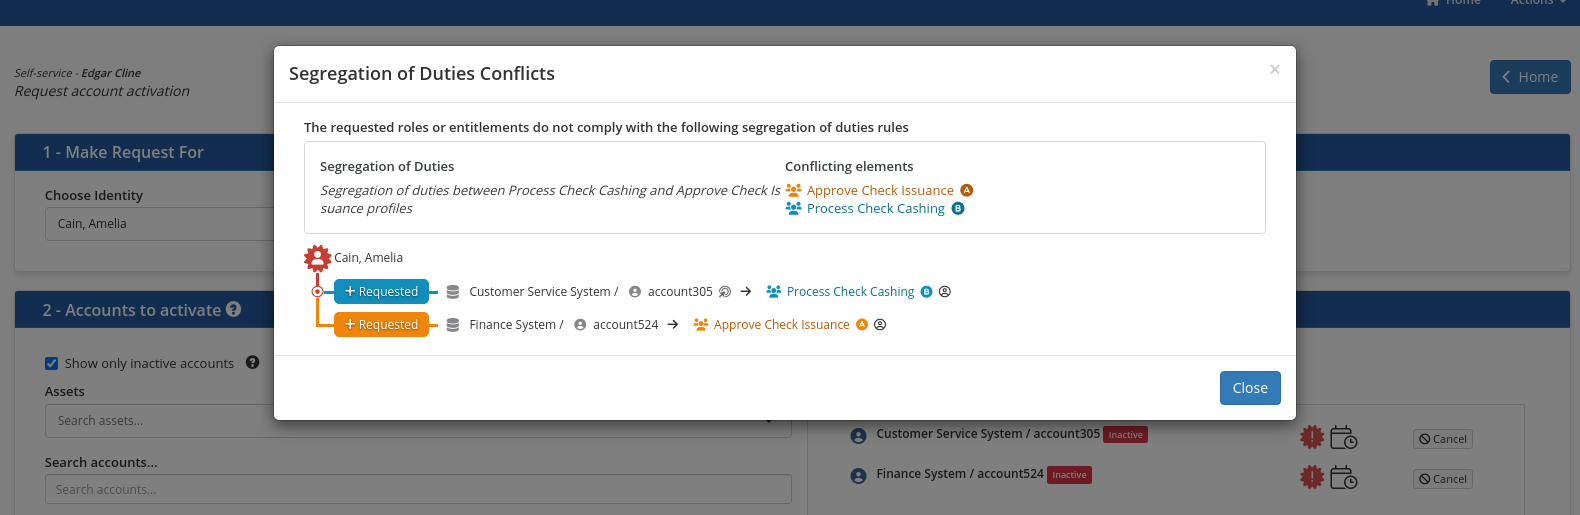
Task: Cancel the Finance System account524 request
Action: 1443,479
